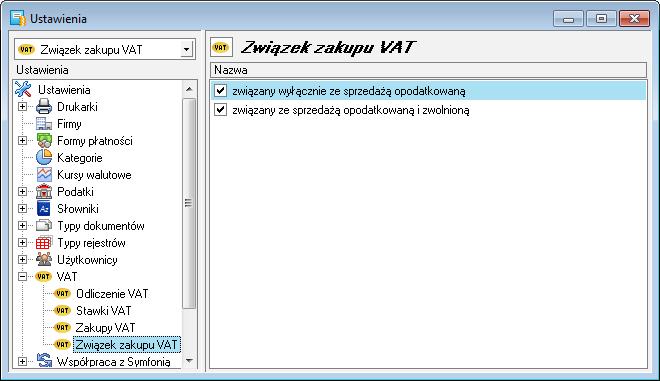
Task: Select the Ustawienia root label in tree
Action: 64,90
